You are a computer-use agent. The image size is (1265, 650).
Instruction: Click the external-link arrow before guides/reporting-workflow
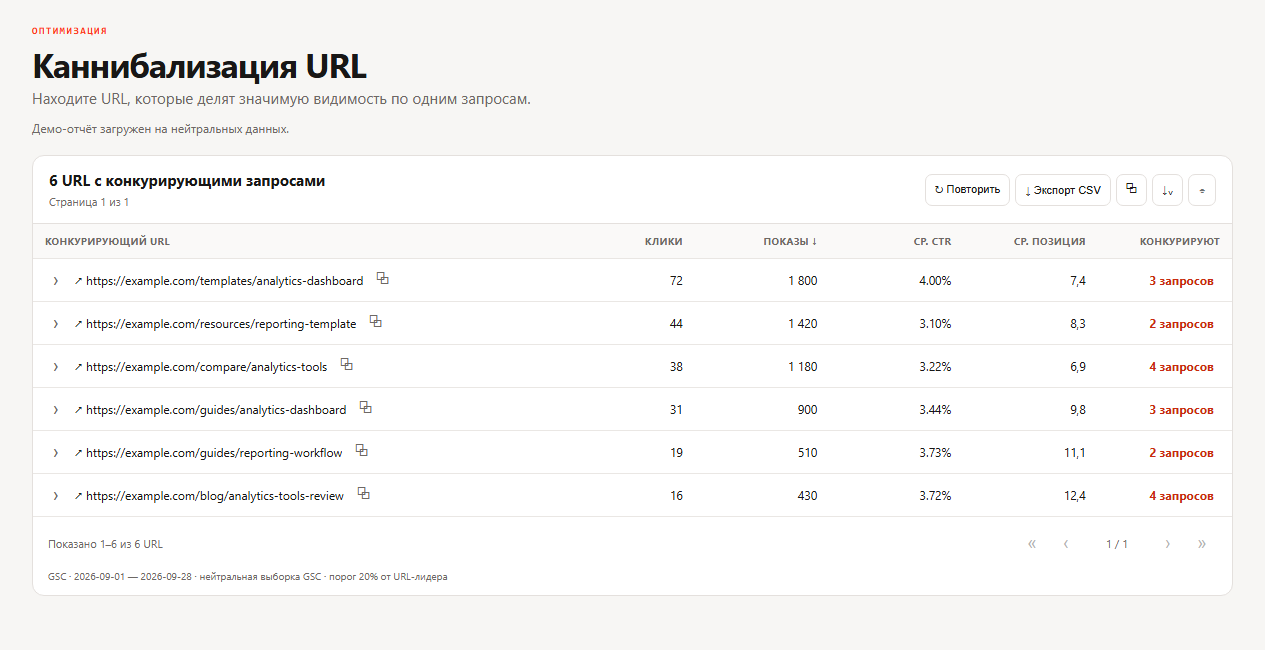pyautogui.click(x=78, y=453)
